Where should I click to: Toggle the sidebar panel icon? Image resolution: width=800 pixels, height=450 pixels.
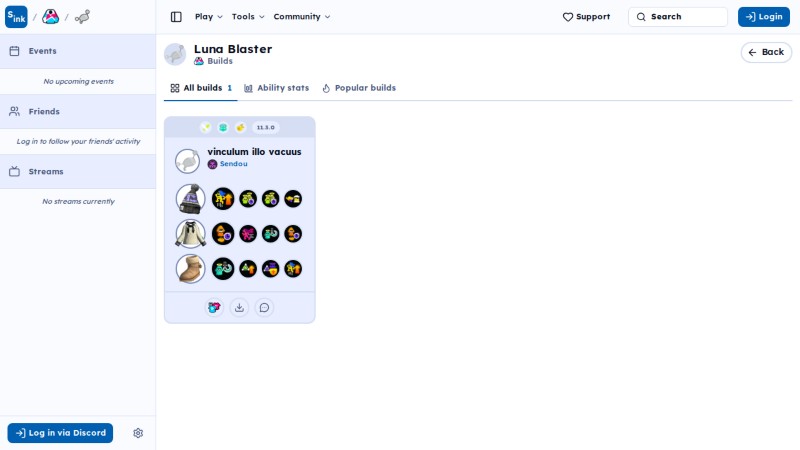[176, 17]
